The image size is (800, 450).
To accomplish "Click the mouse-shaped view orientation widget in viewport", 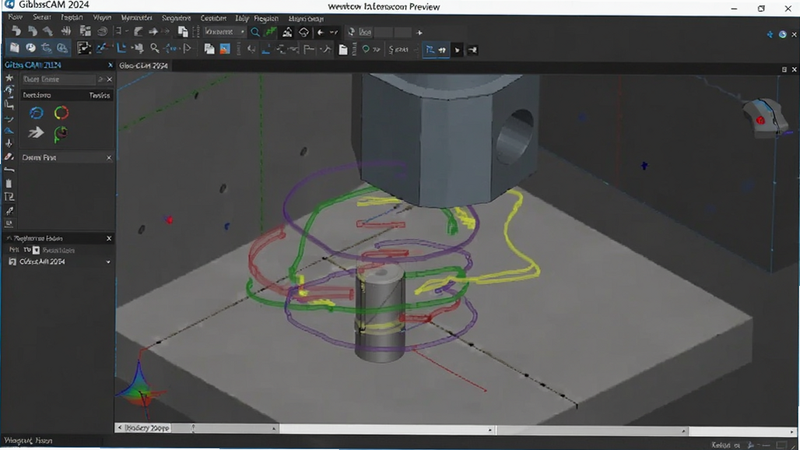I will tap(765, 118).
